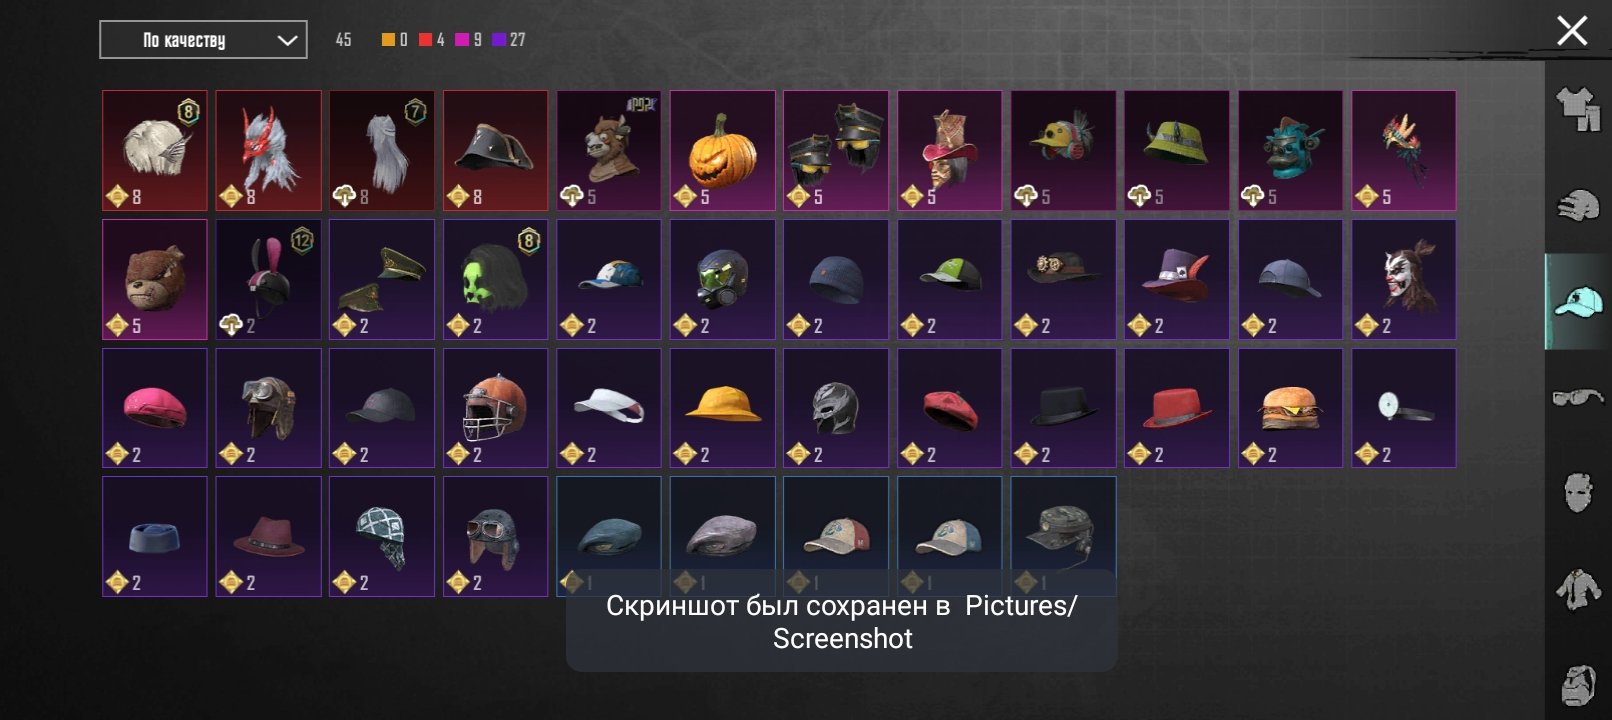Click the dropdown chevron arrow
The image size is (1612, 720).
[287, 41]
